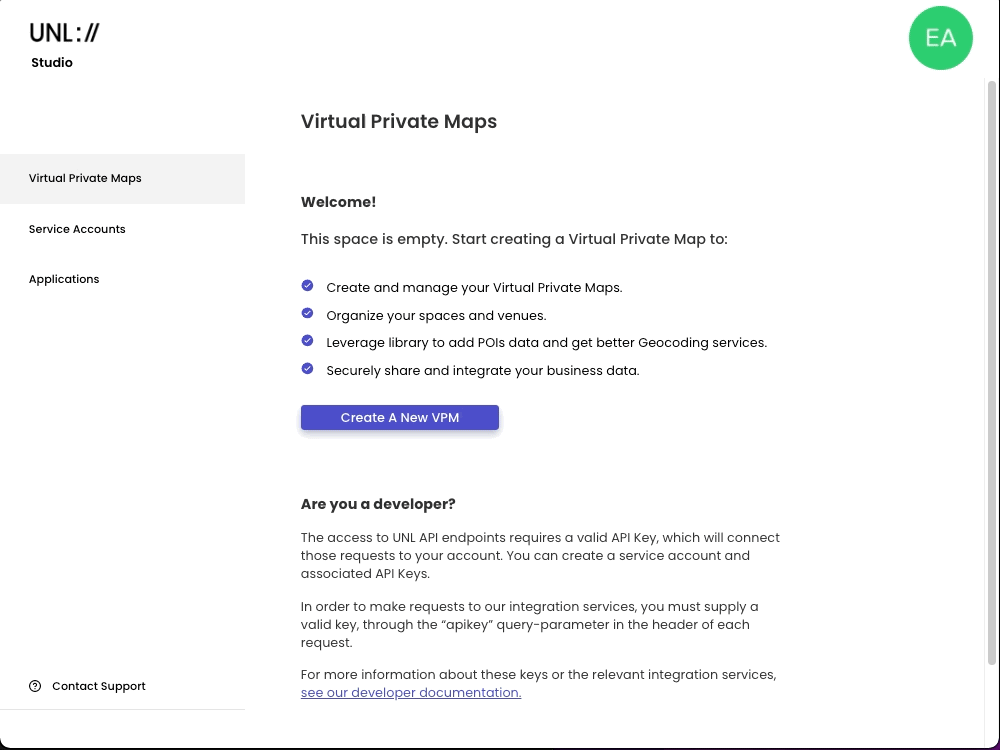Click checkmark icon beside Organize your spaces
Viewport: 1000px width, 750px height.
coord(307,314)
